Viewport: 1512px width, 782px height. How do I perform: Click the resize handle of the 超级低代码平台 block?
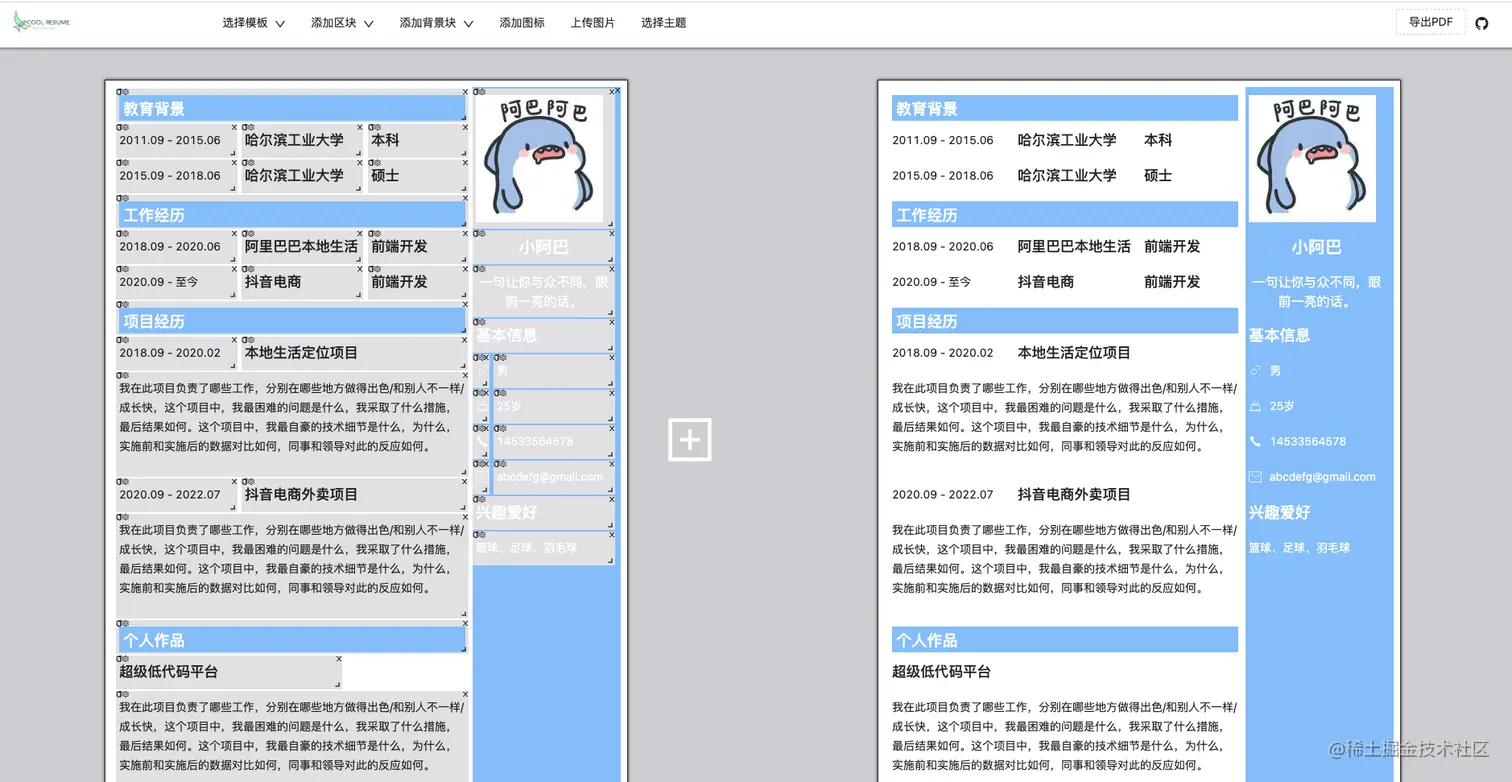tap(338, 685)
